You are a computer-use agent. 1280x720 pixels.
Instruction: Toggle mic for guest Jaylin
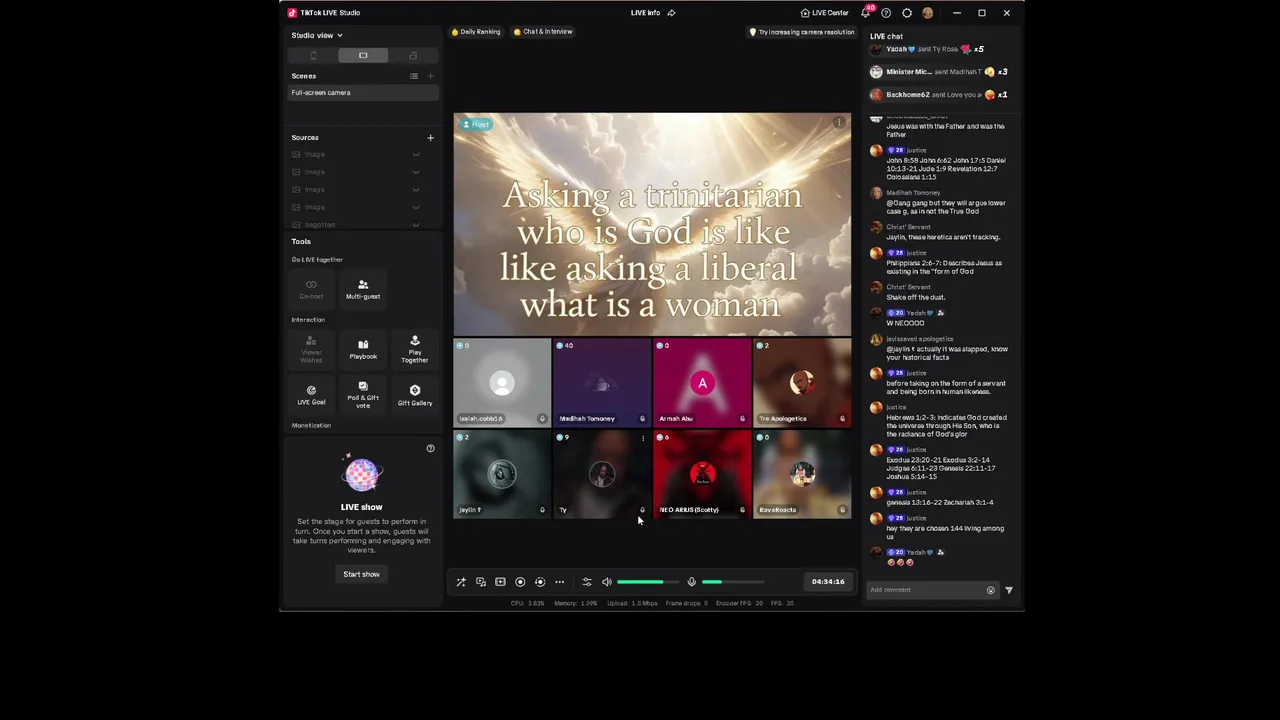click(542, 510)
